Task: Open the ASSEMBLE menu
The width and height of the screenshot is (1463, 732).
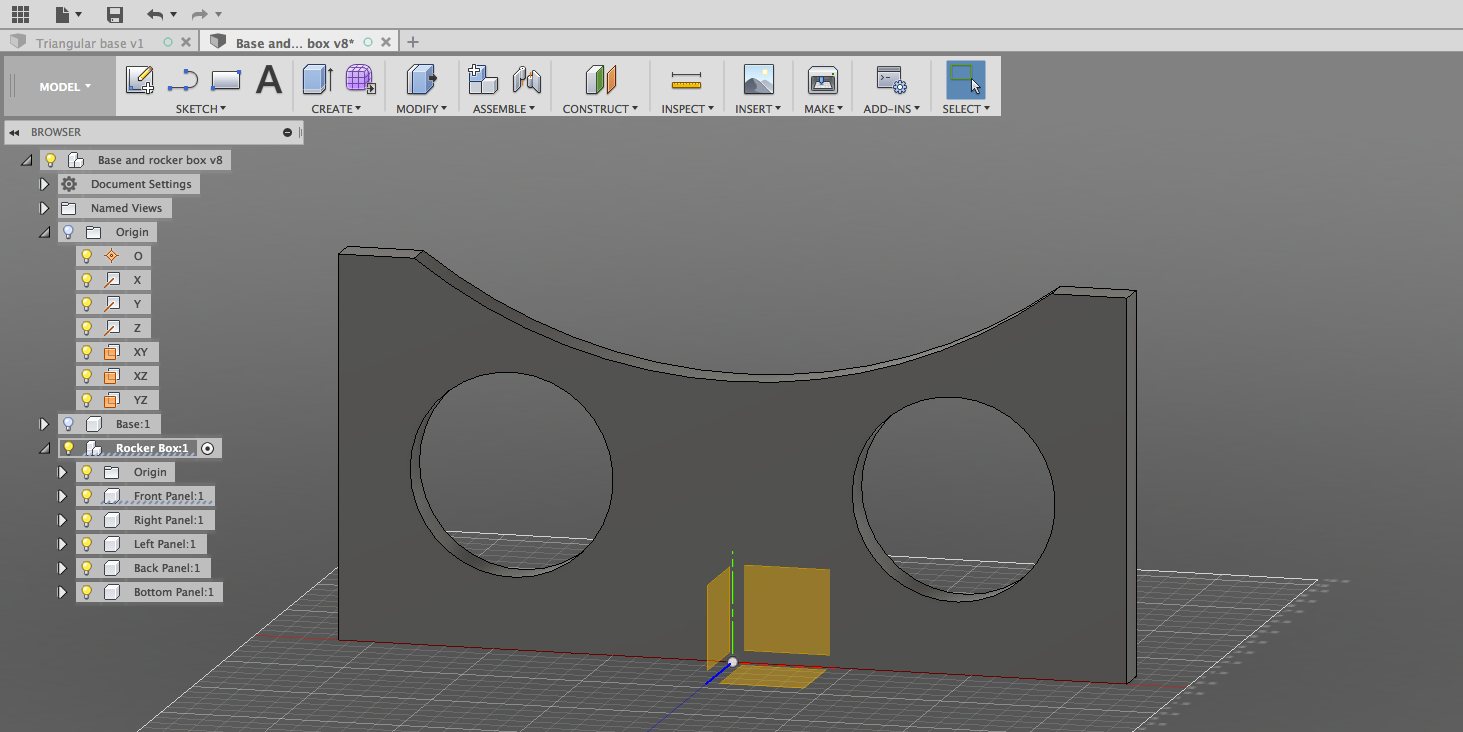Action: coord(504,109)
